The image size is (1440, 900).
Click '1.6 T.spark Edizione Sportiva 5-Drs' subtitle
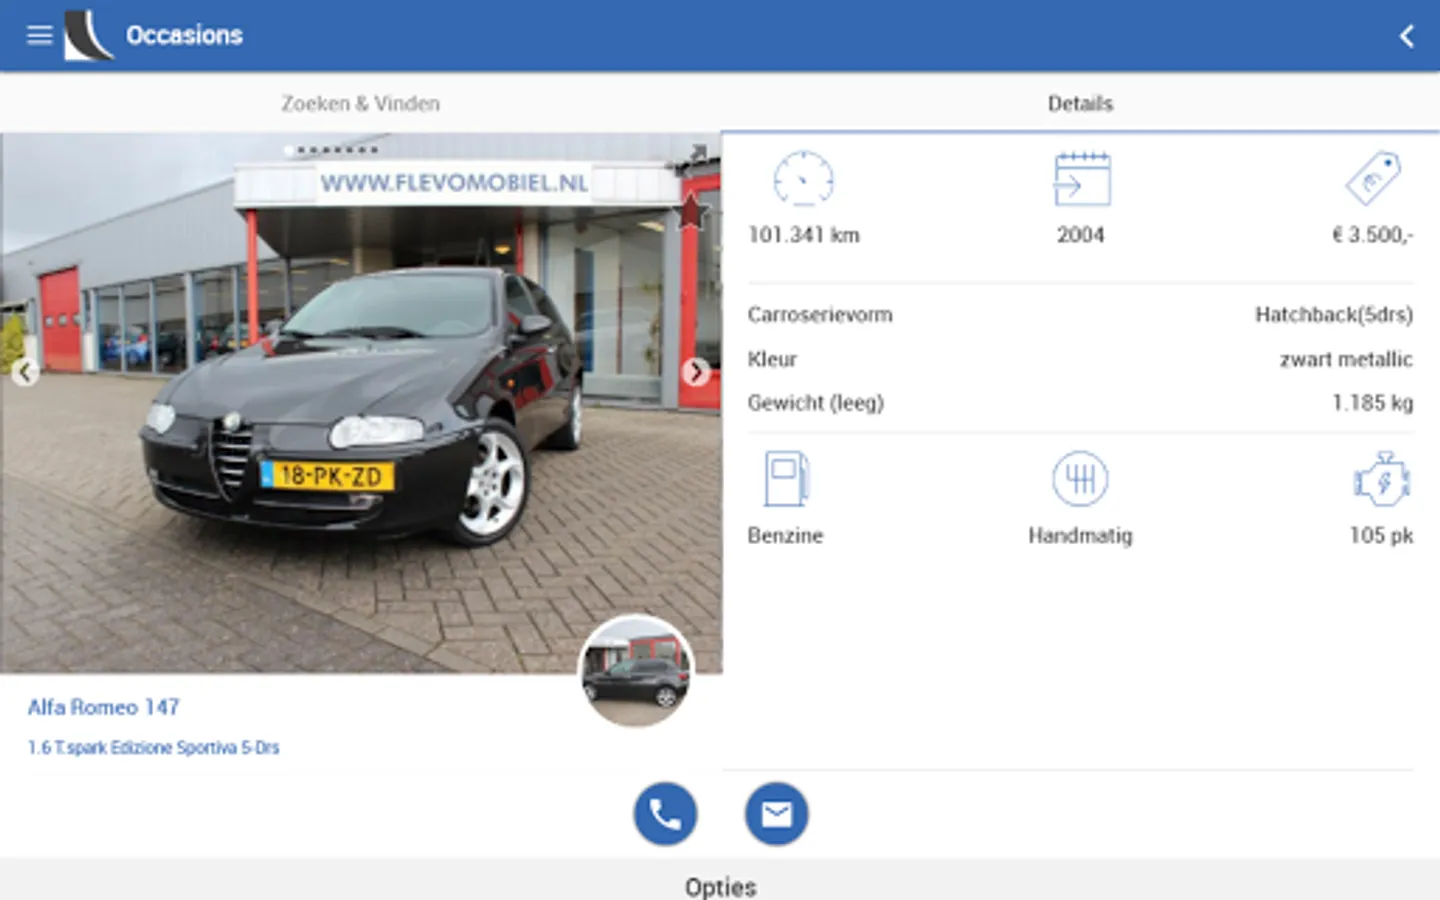click(153, 748)
